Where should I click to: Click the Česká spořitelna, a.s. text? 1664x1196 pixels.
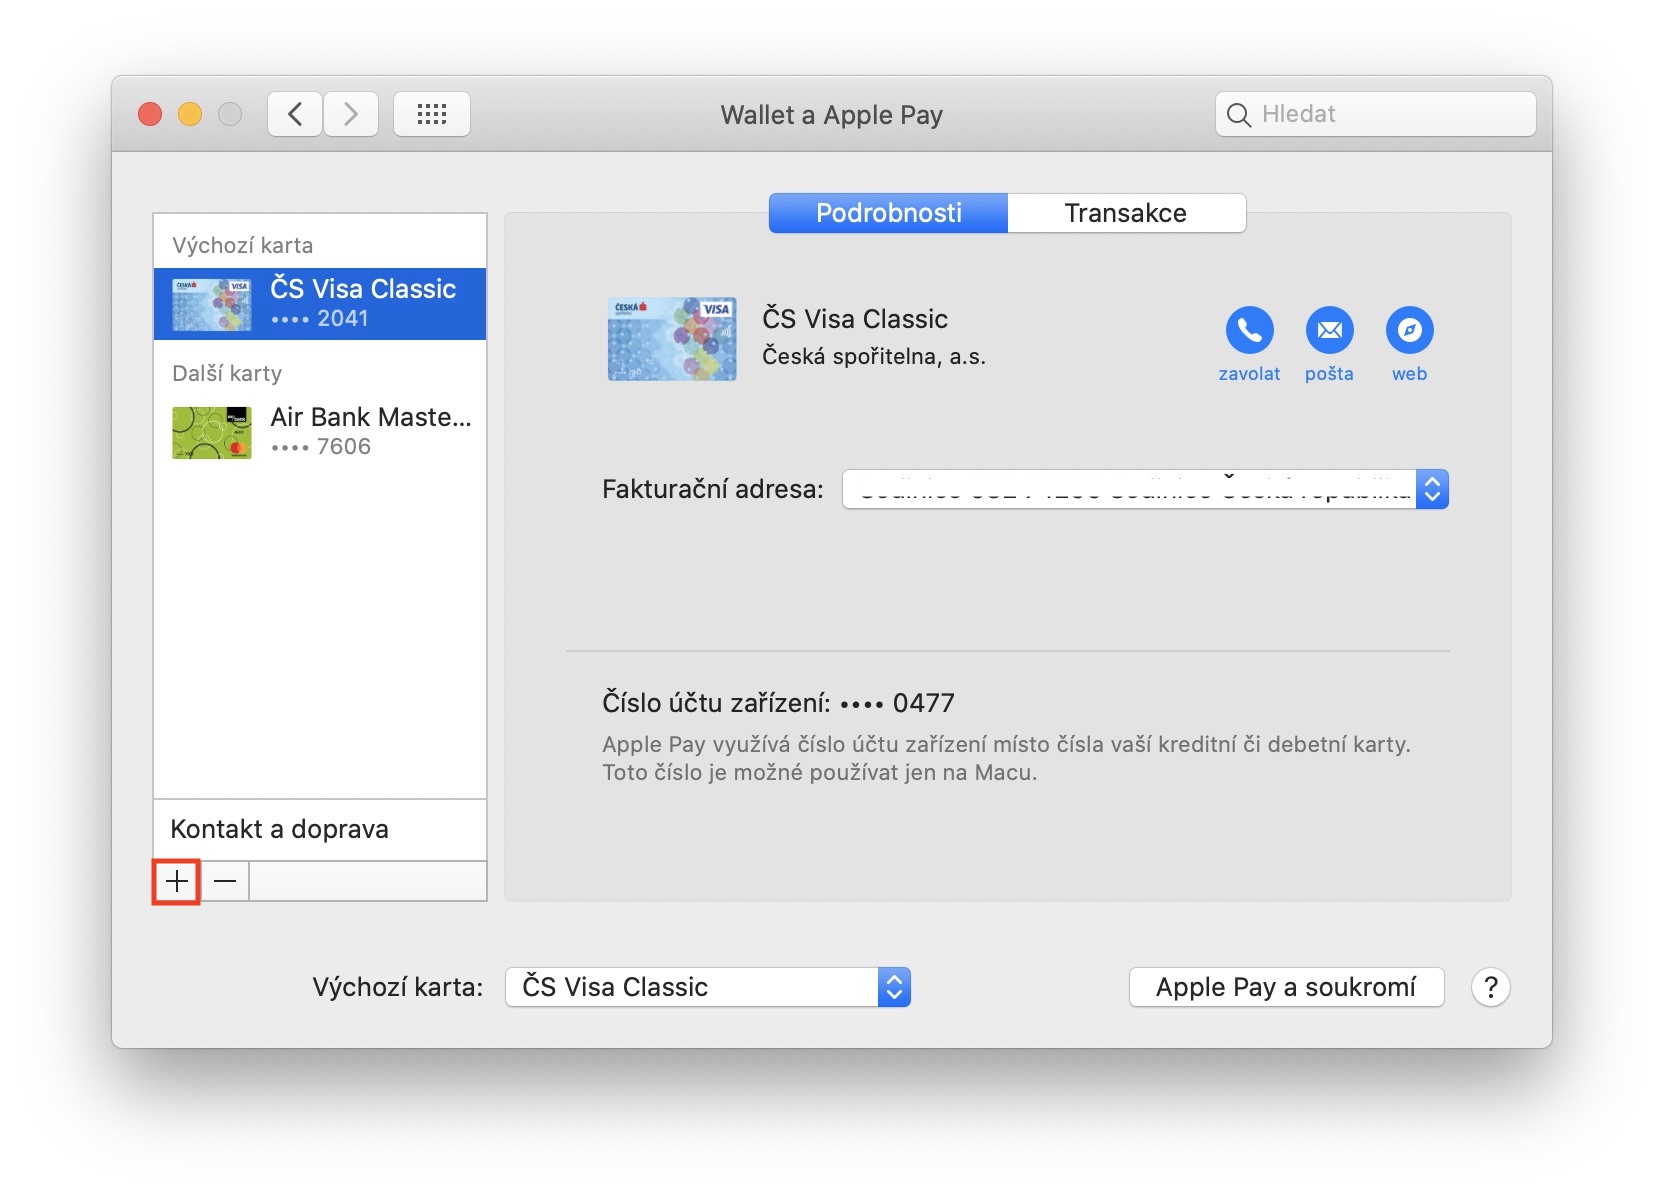[x=874, y=356]
